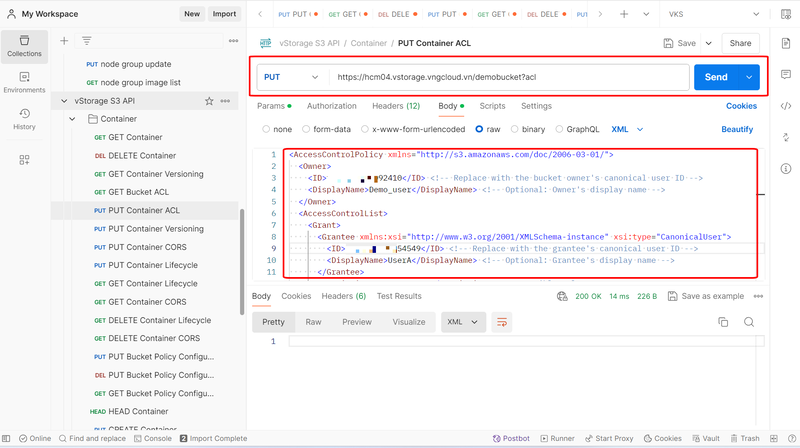Open the XML body format dropdown
The image size is (800, 448).
pyautogui.click(x=627, y=129)
